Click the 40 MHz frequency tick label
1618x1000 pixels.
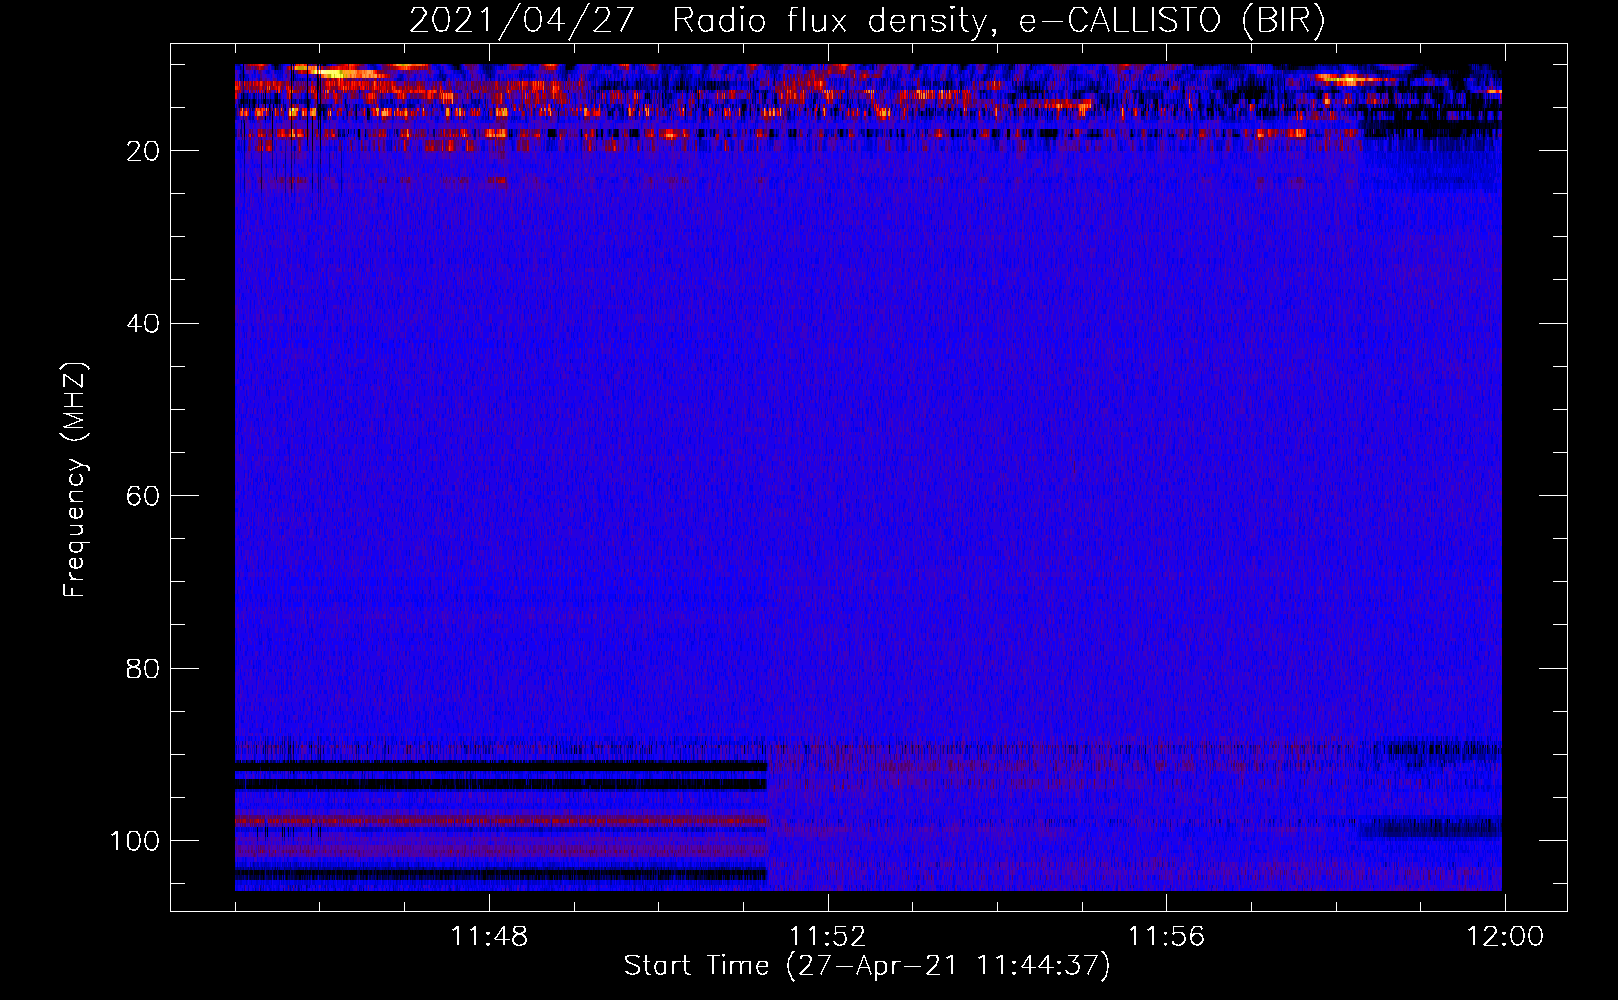(x=143, y=324)
